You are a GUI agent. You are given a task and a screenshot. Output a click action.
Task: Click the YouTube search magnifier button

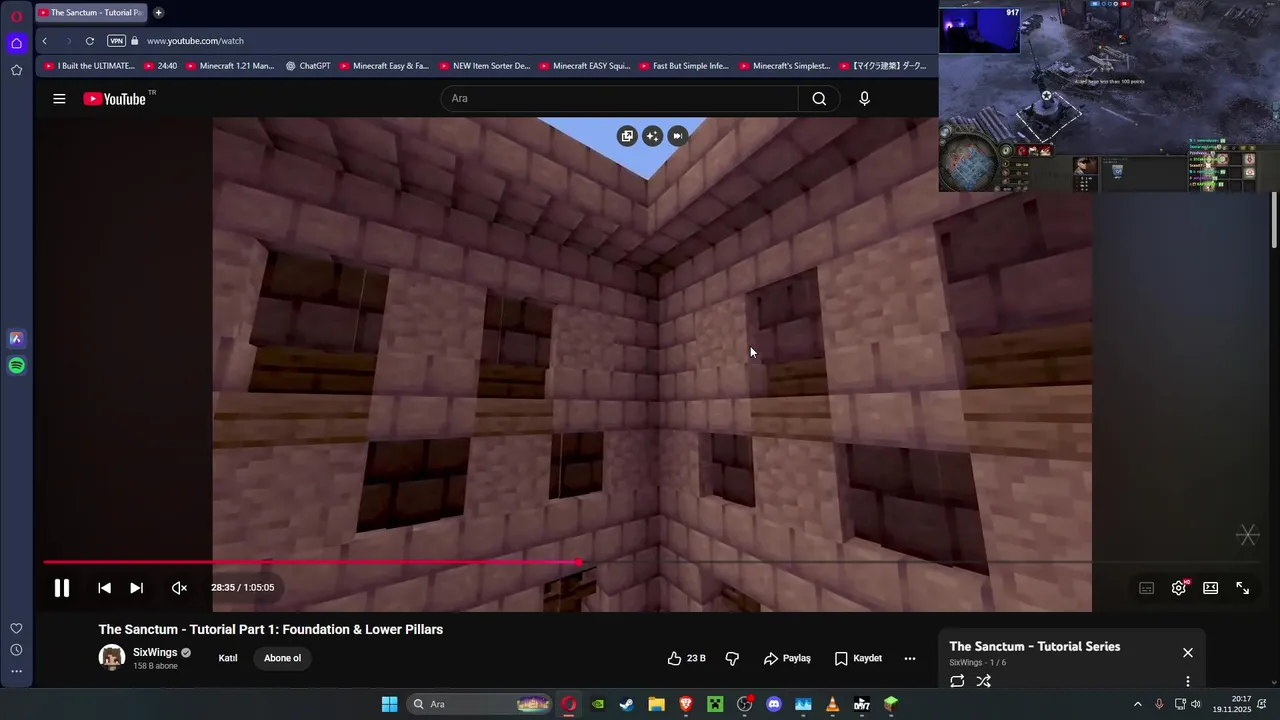coord(819,98)
